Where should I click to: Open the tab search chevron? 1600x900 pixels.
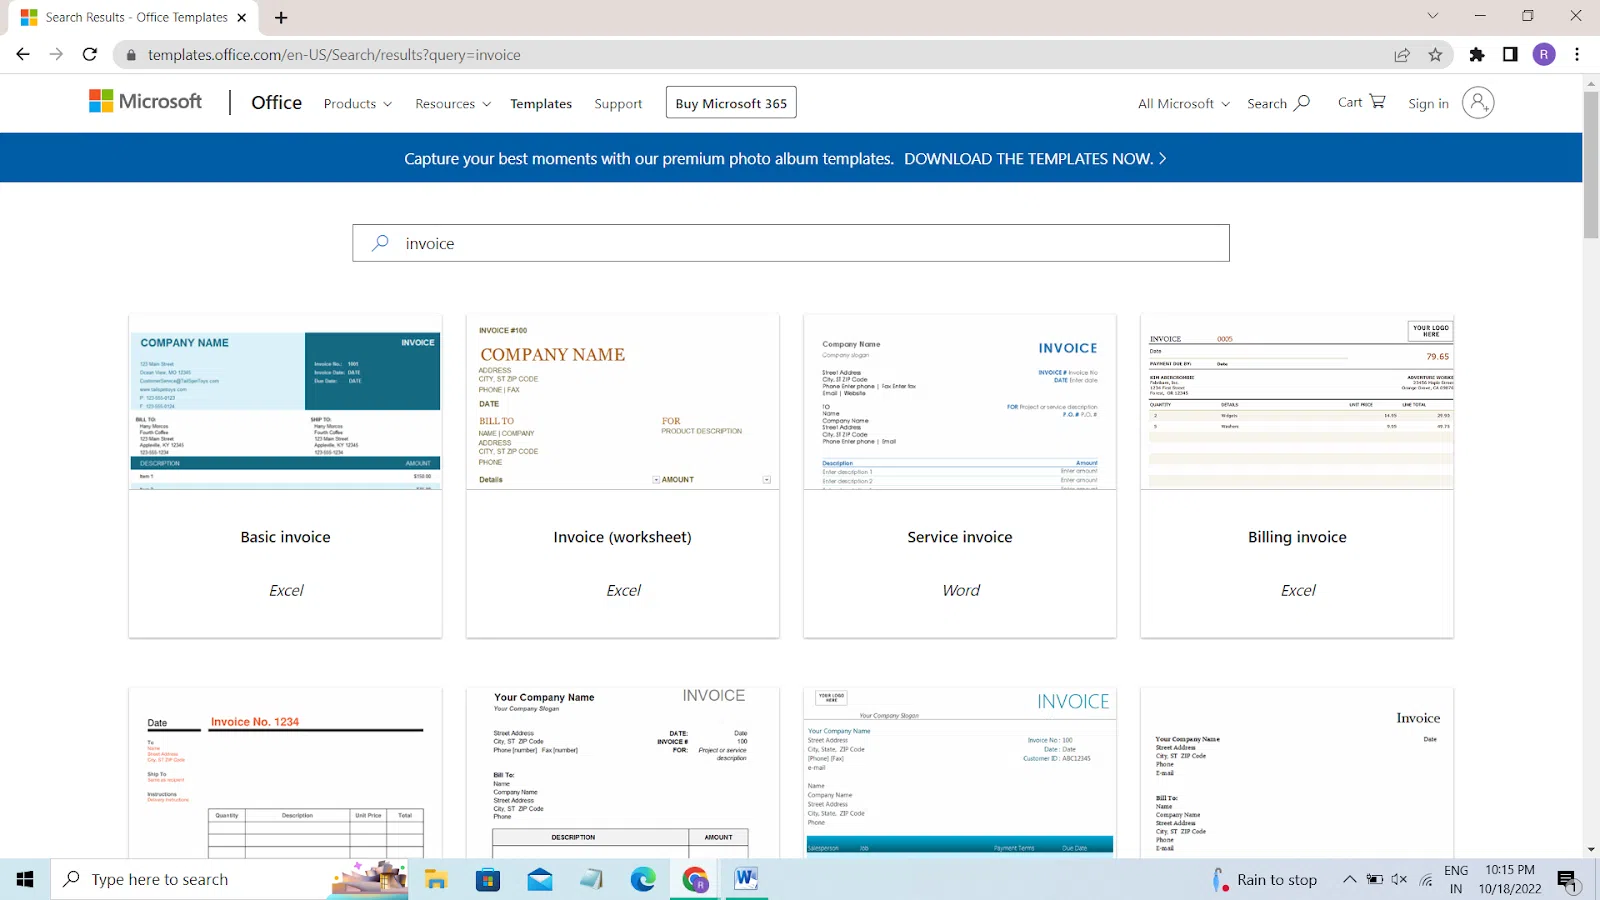1432,16
